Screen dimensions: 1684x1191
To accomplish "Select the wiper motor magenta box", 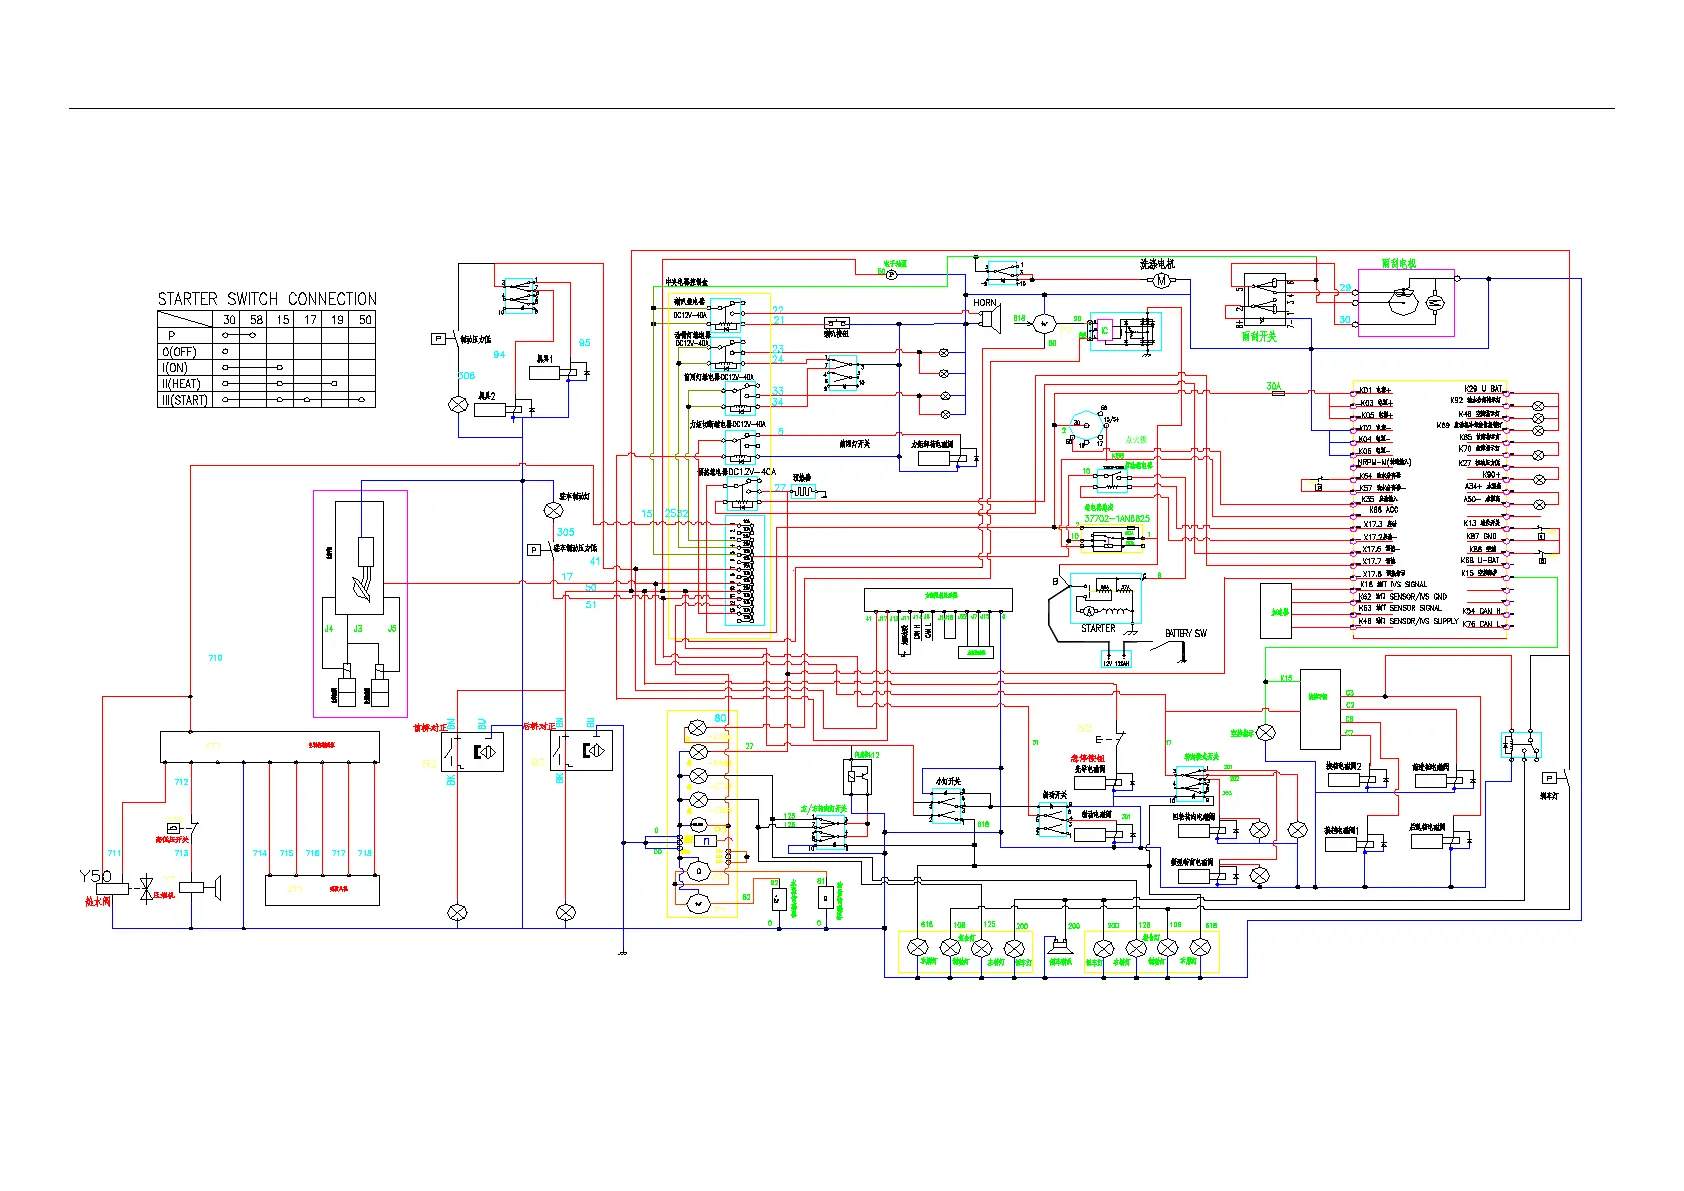I will (x=1405, y=302).
